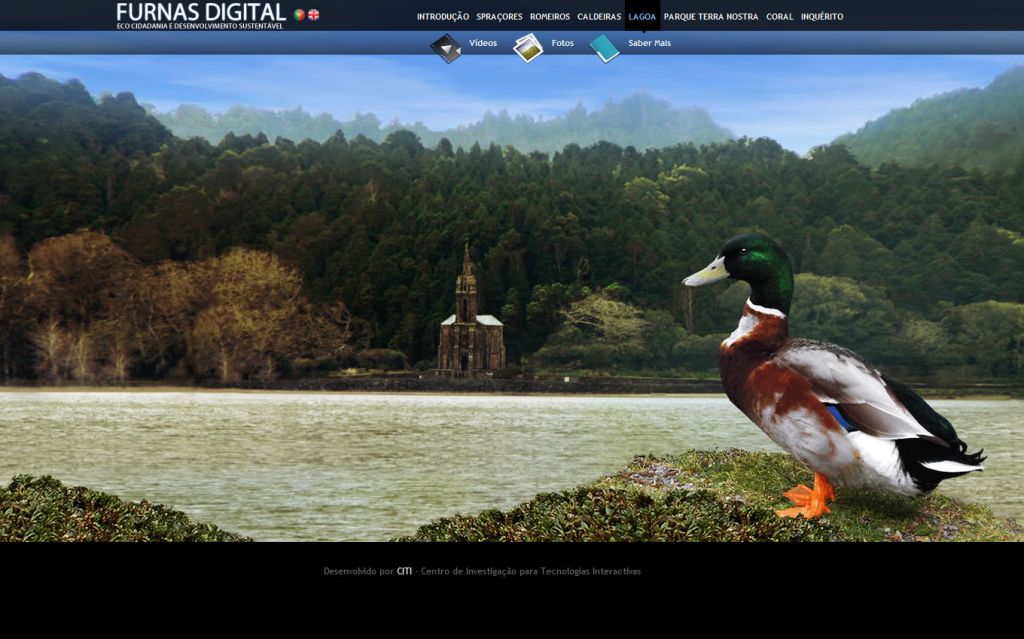Click the Vídeos text link
The height and width of the screenshot is (639, 1024).
point(483,43)
